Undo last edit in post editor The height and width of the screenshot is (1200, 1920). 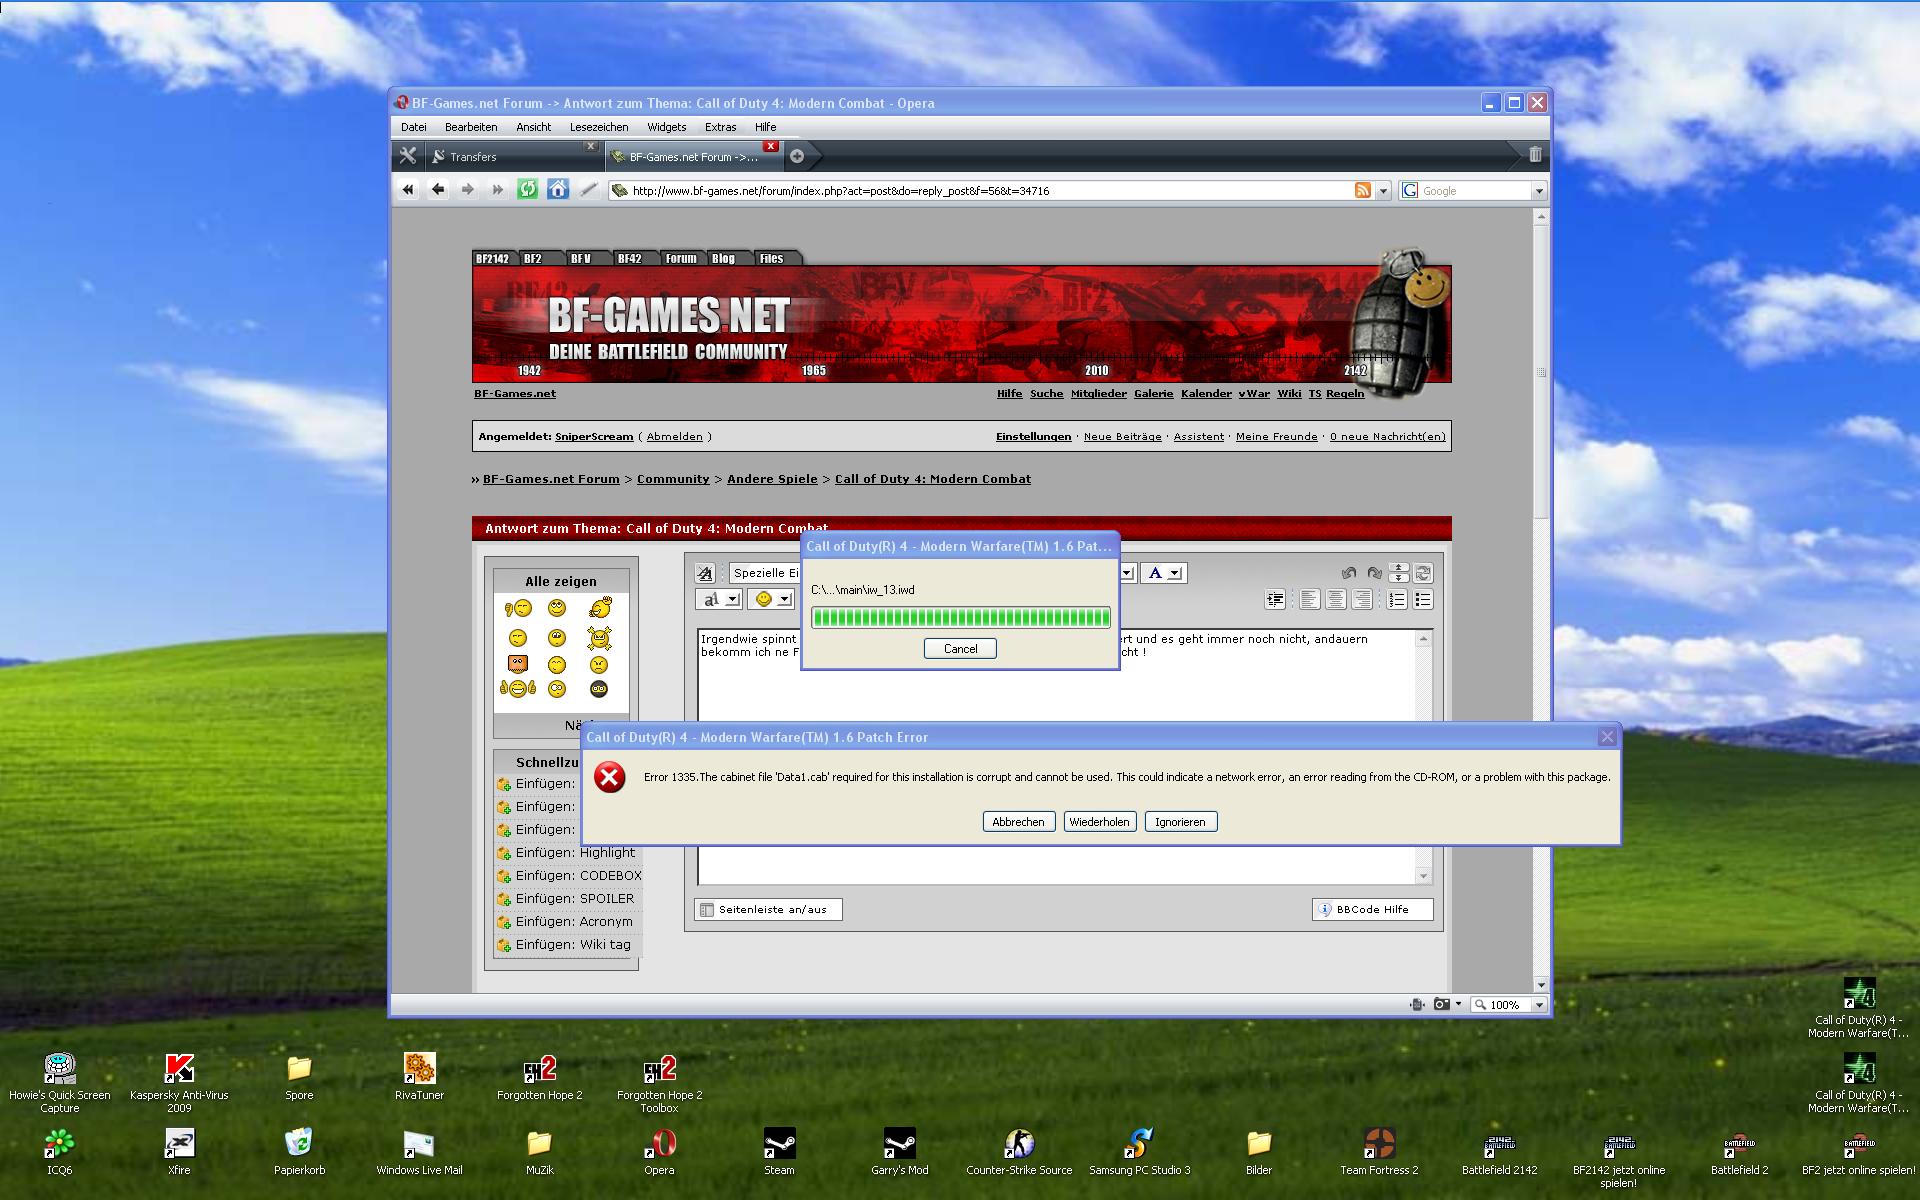(1349, 573)
